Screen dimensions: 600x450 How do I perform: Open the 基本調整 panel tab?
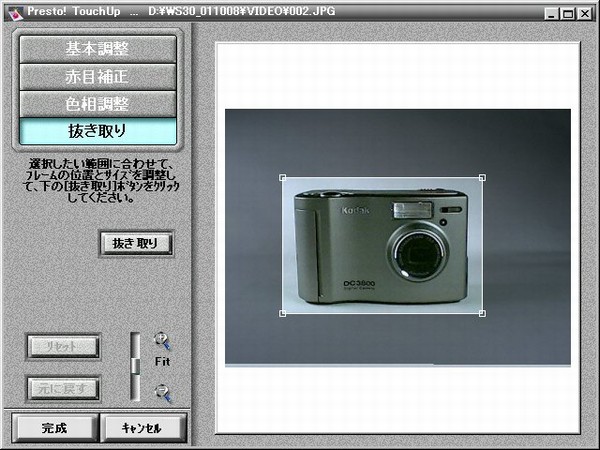tap(98, 48)
